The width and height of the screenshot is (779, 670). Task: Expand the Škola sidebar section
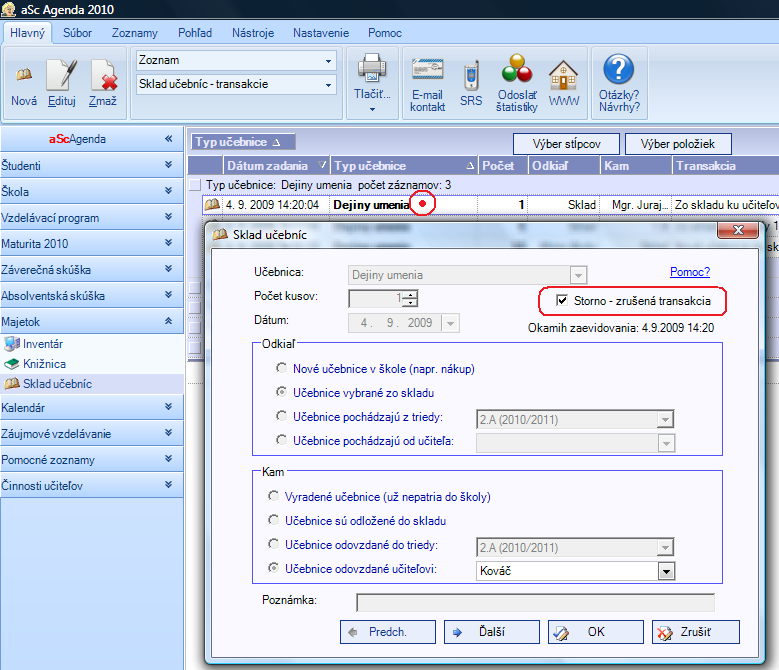point(168,191)
